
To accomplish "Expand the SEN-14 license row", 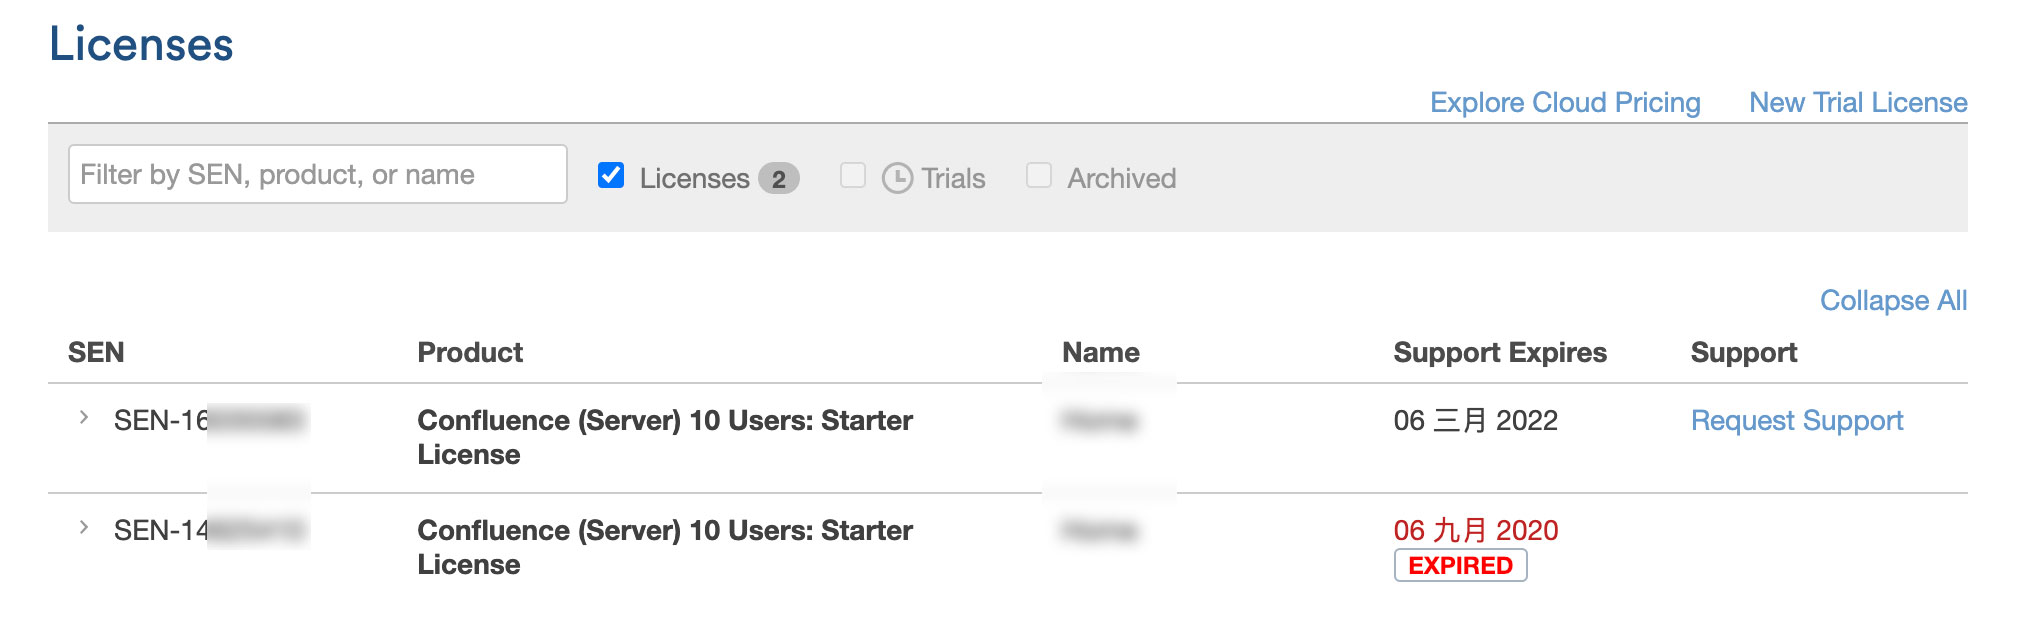I will (84, 528).
